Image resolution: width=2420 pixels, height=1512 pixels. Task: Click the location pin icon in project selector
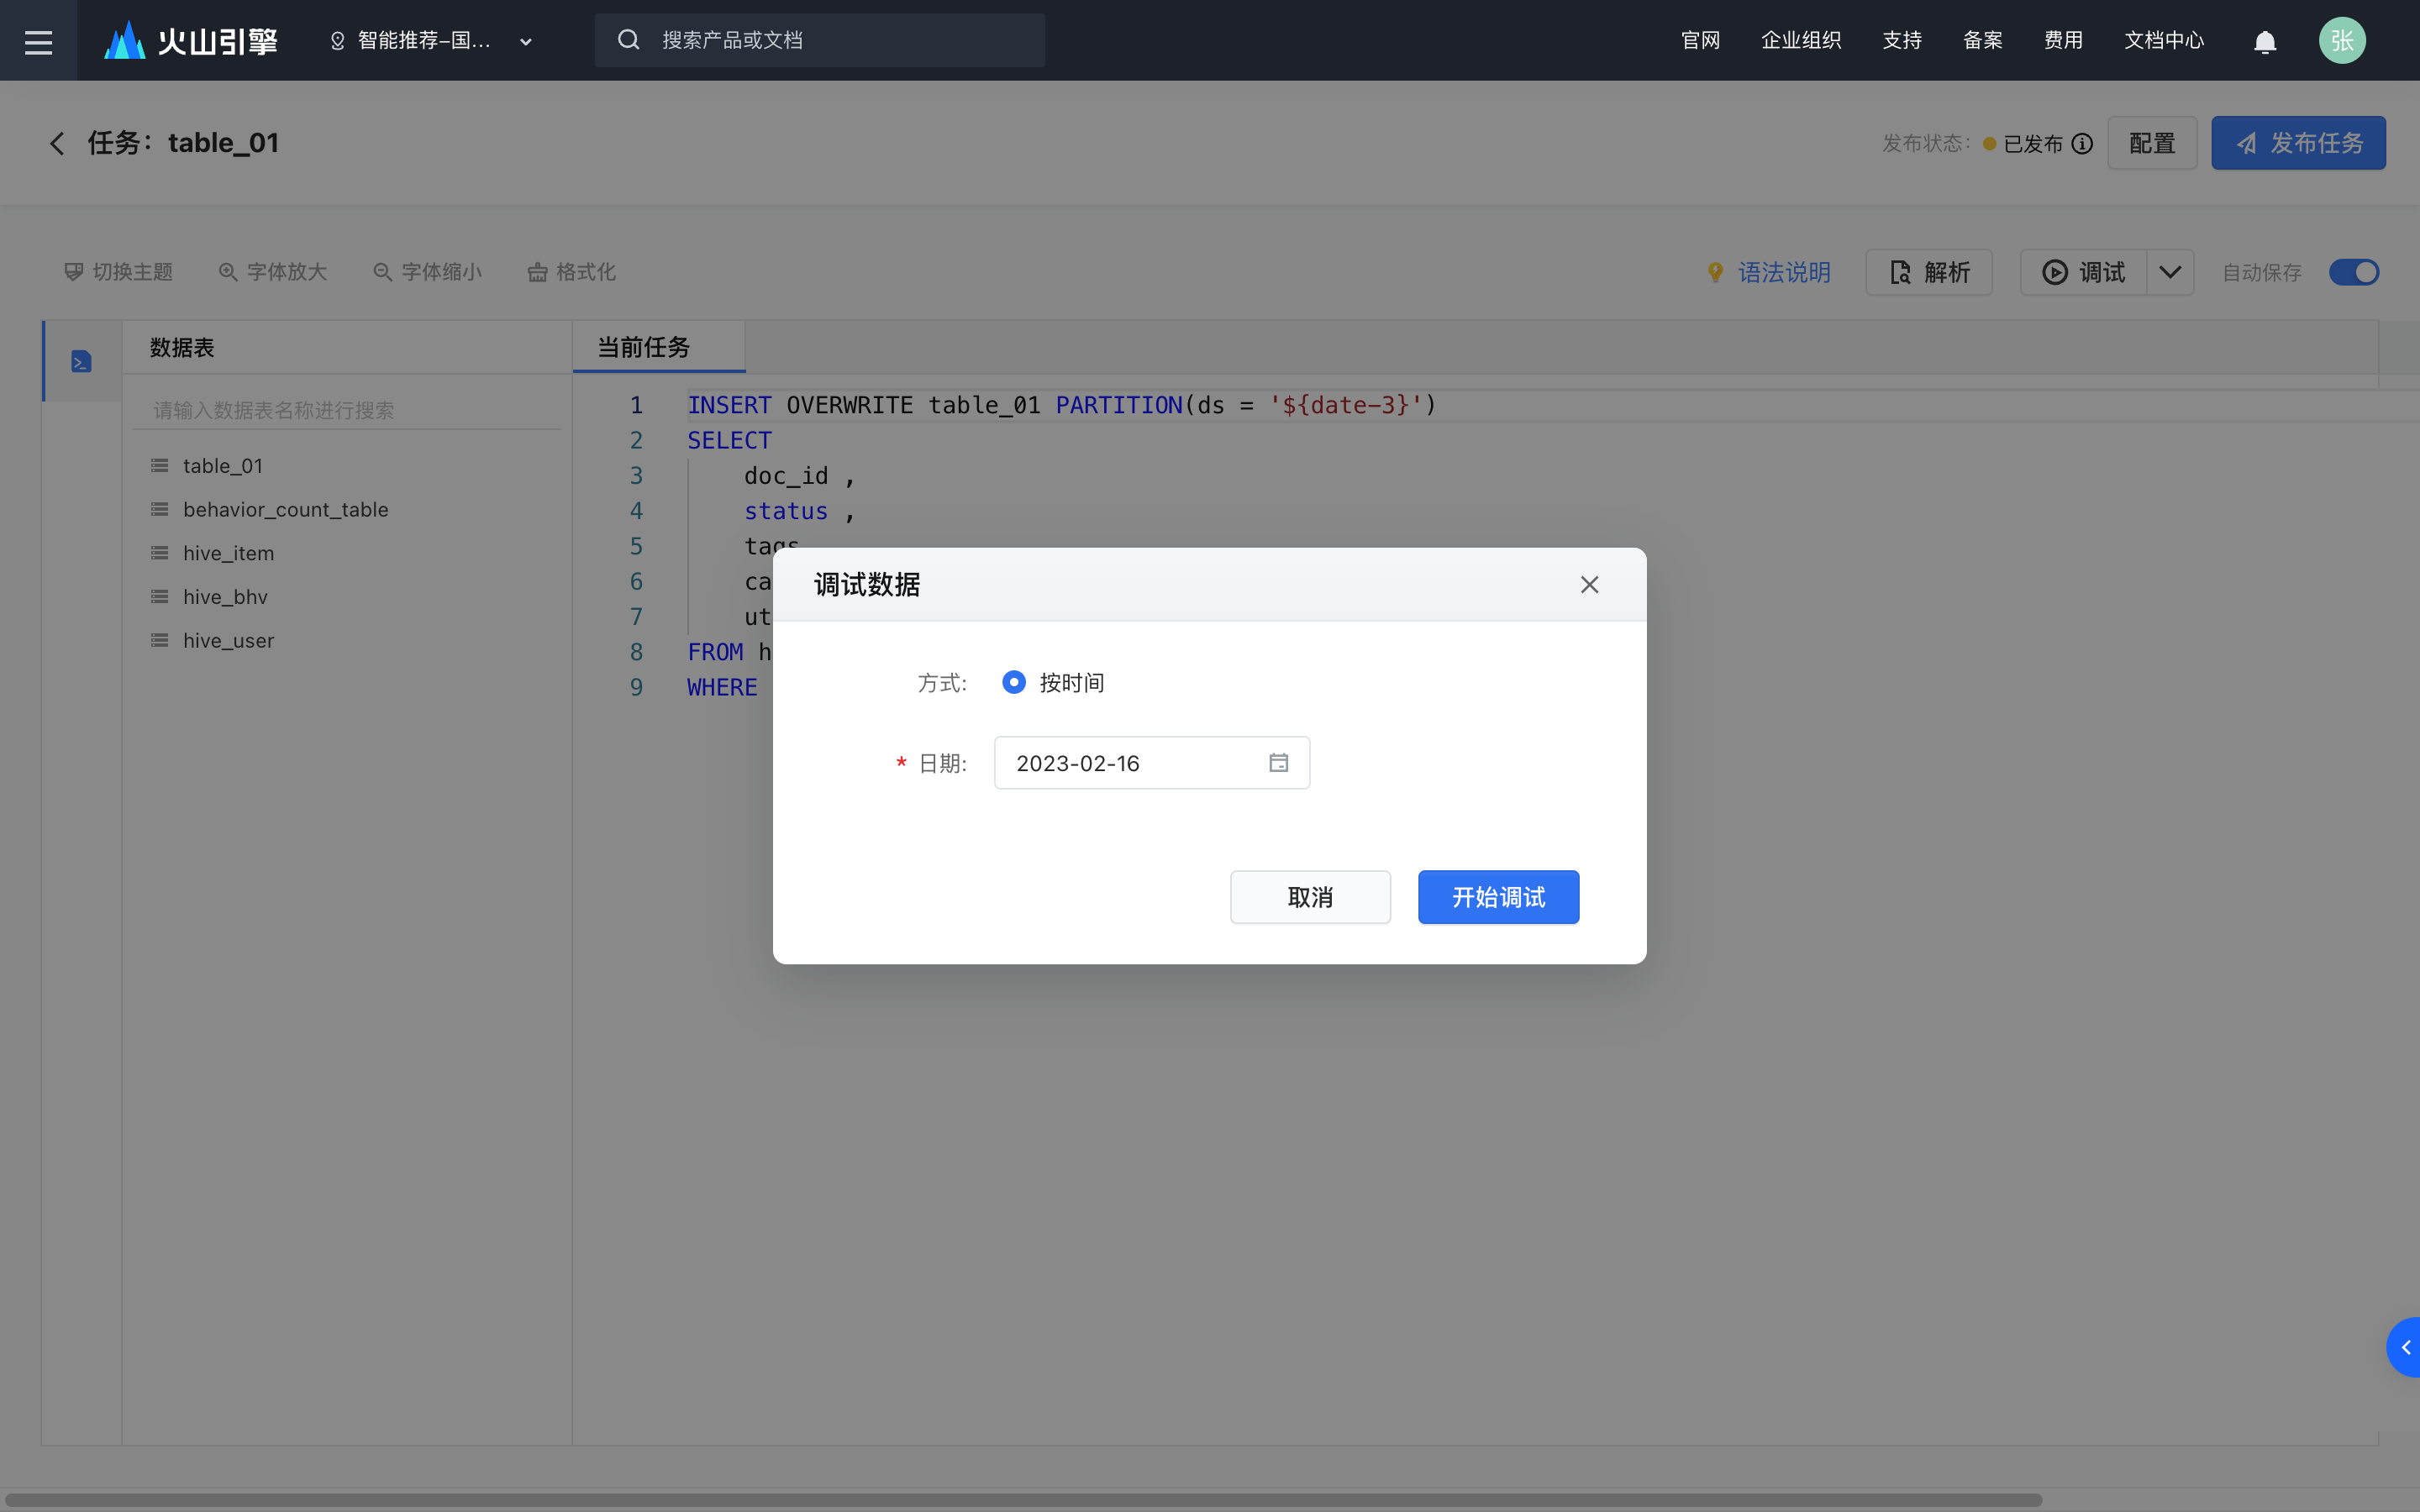337,41
